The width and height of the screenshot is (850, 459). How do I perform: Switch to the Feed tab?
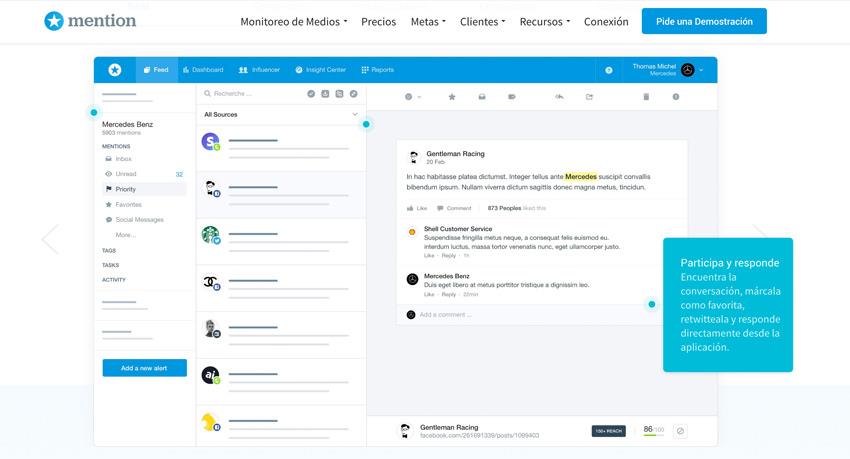pos(156,70)
